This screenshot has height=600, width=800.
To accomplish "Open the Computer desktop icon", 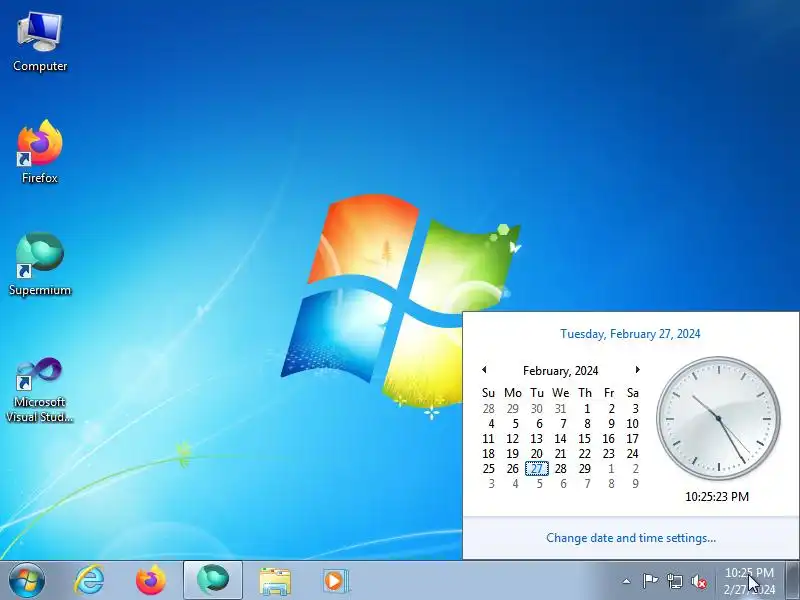I will 40,42.
